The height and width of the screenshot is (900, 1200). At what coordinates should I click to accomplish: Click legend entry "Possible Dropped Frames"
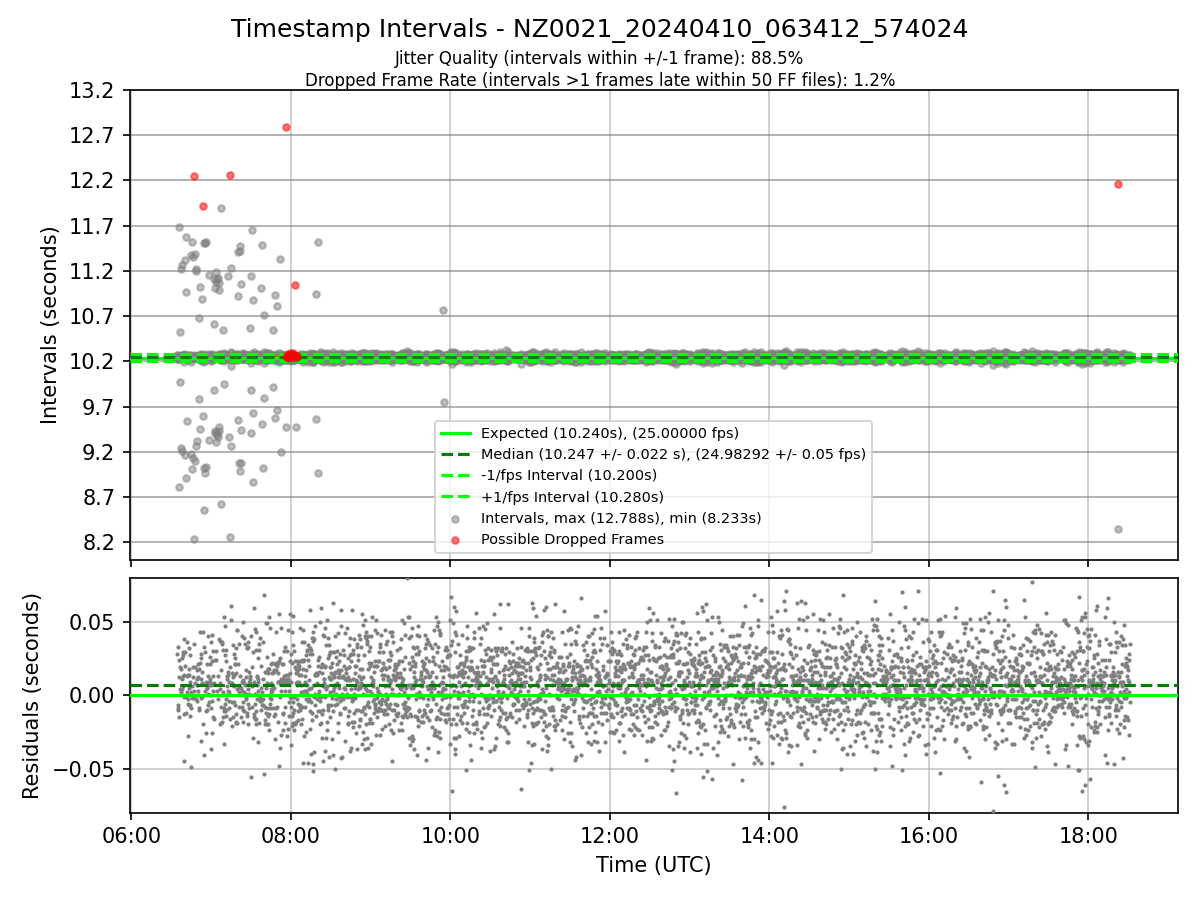coord(572,539)
